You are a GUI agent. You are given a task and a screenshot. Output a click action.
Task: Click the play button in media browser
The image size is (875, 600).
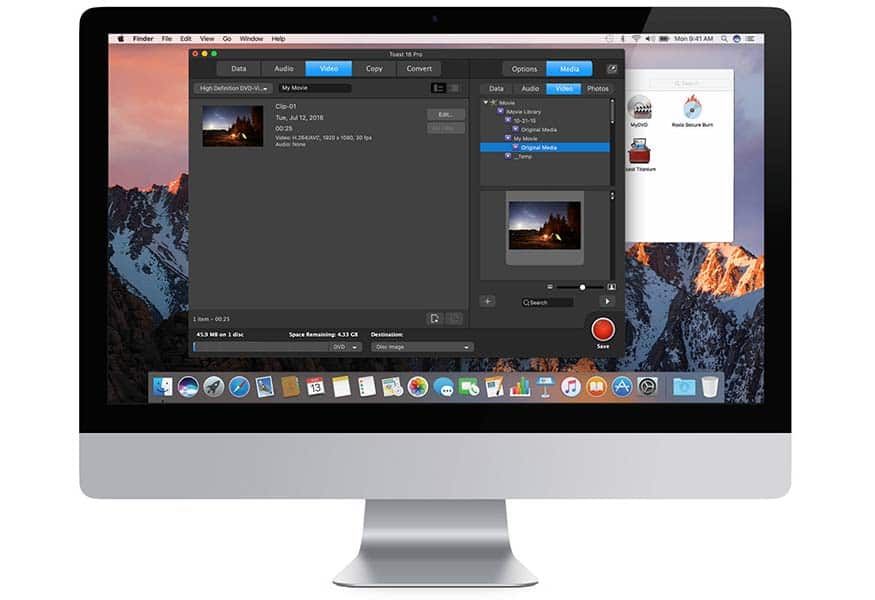click(x=607, y=301)
